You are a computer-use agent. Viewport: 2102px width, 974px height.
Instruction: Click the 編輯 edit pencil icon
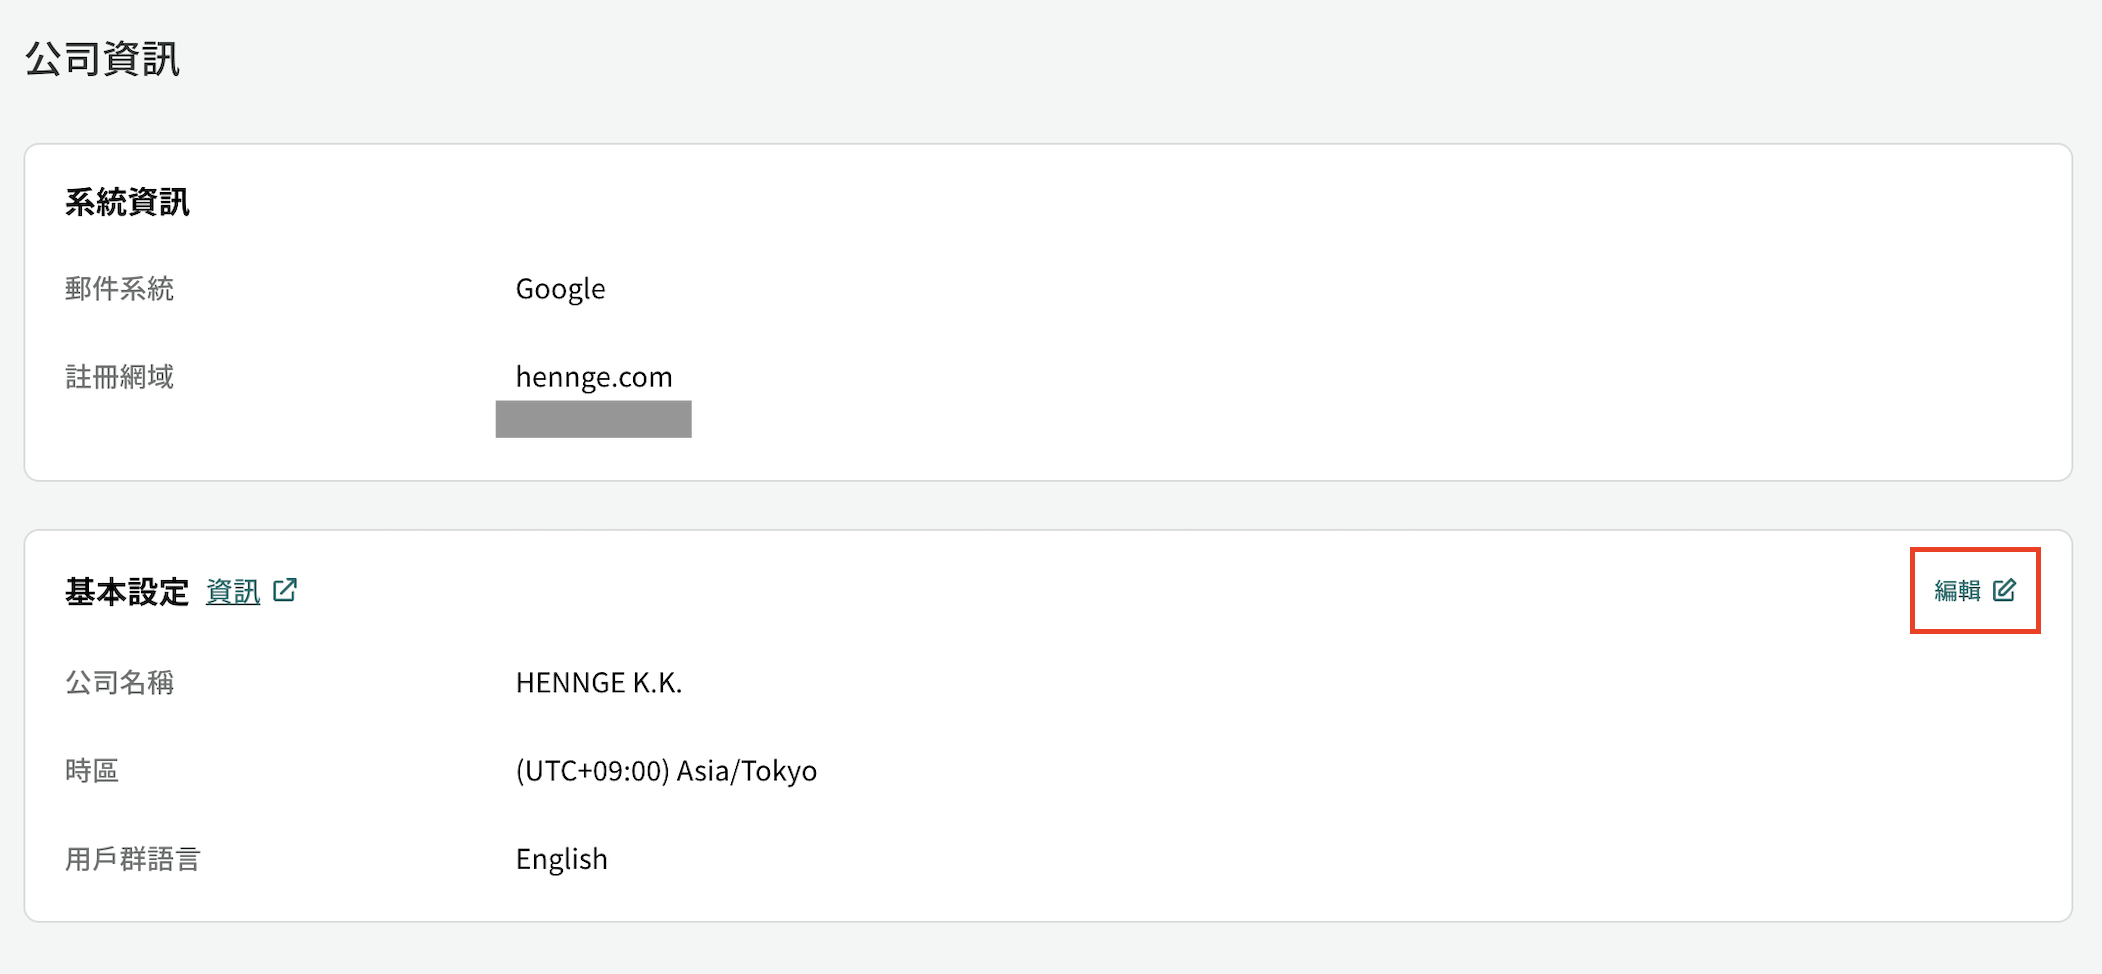click(x=2004, y=590)
